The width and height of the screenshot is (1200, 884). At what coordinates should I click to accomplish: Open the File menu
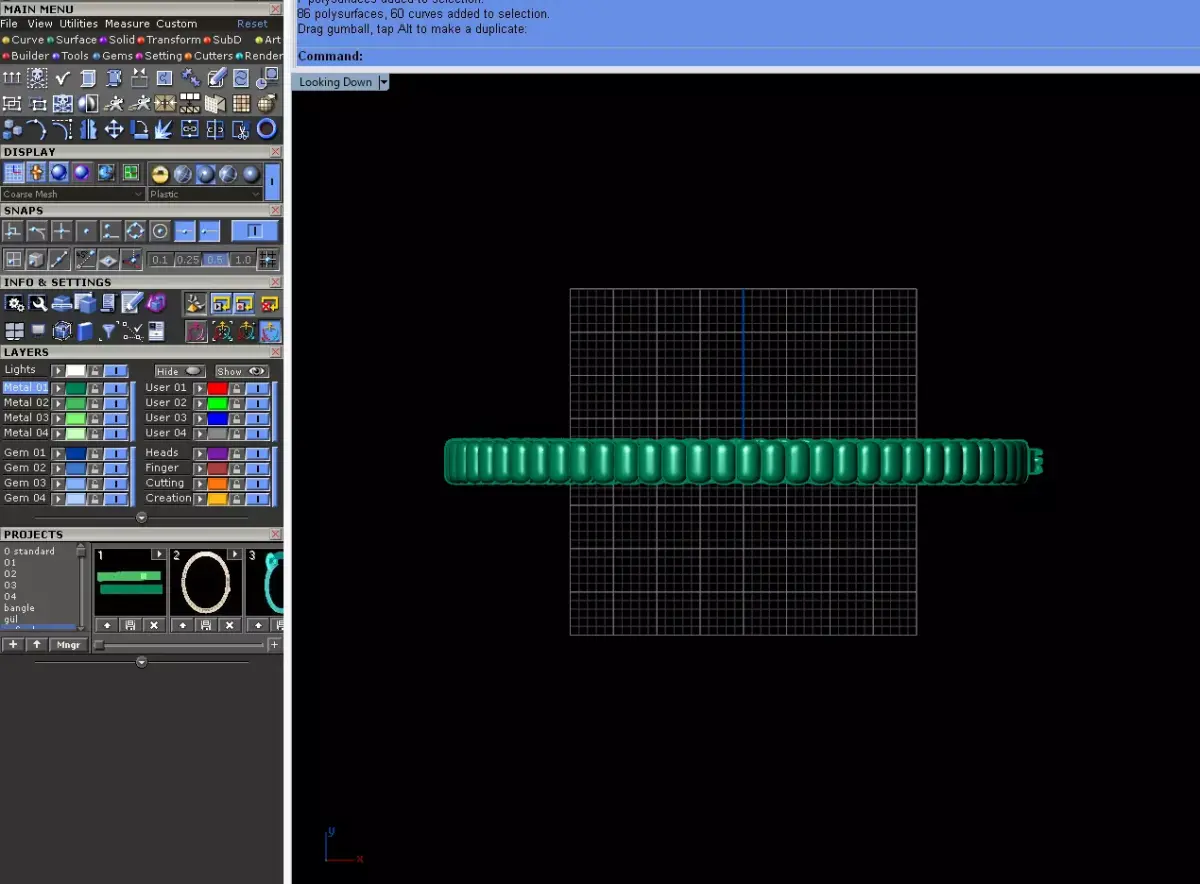pos(9,24)
